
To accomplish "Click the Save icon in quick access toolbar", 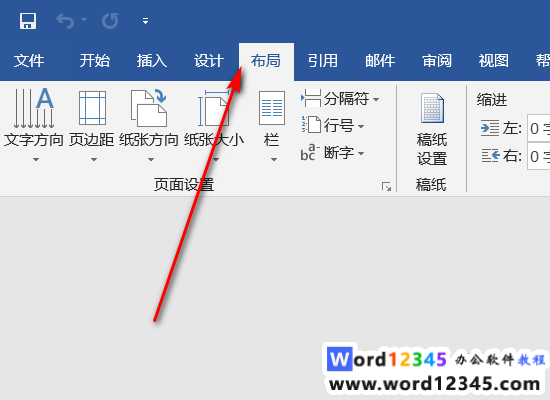I will click(28, 21).
